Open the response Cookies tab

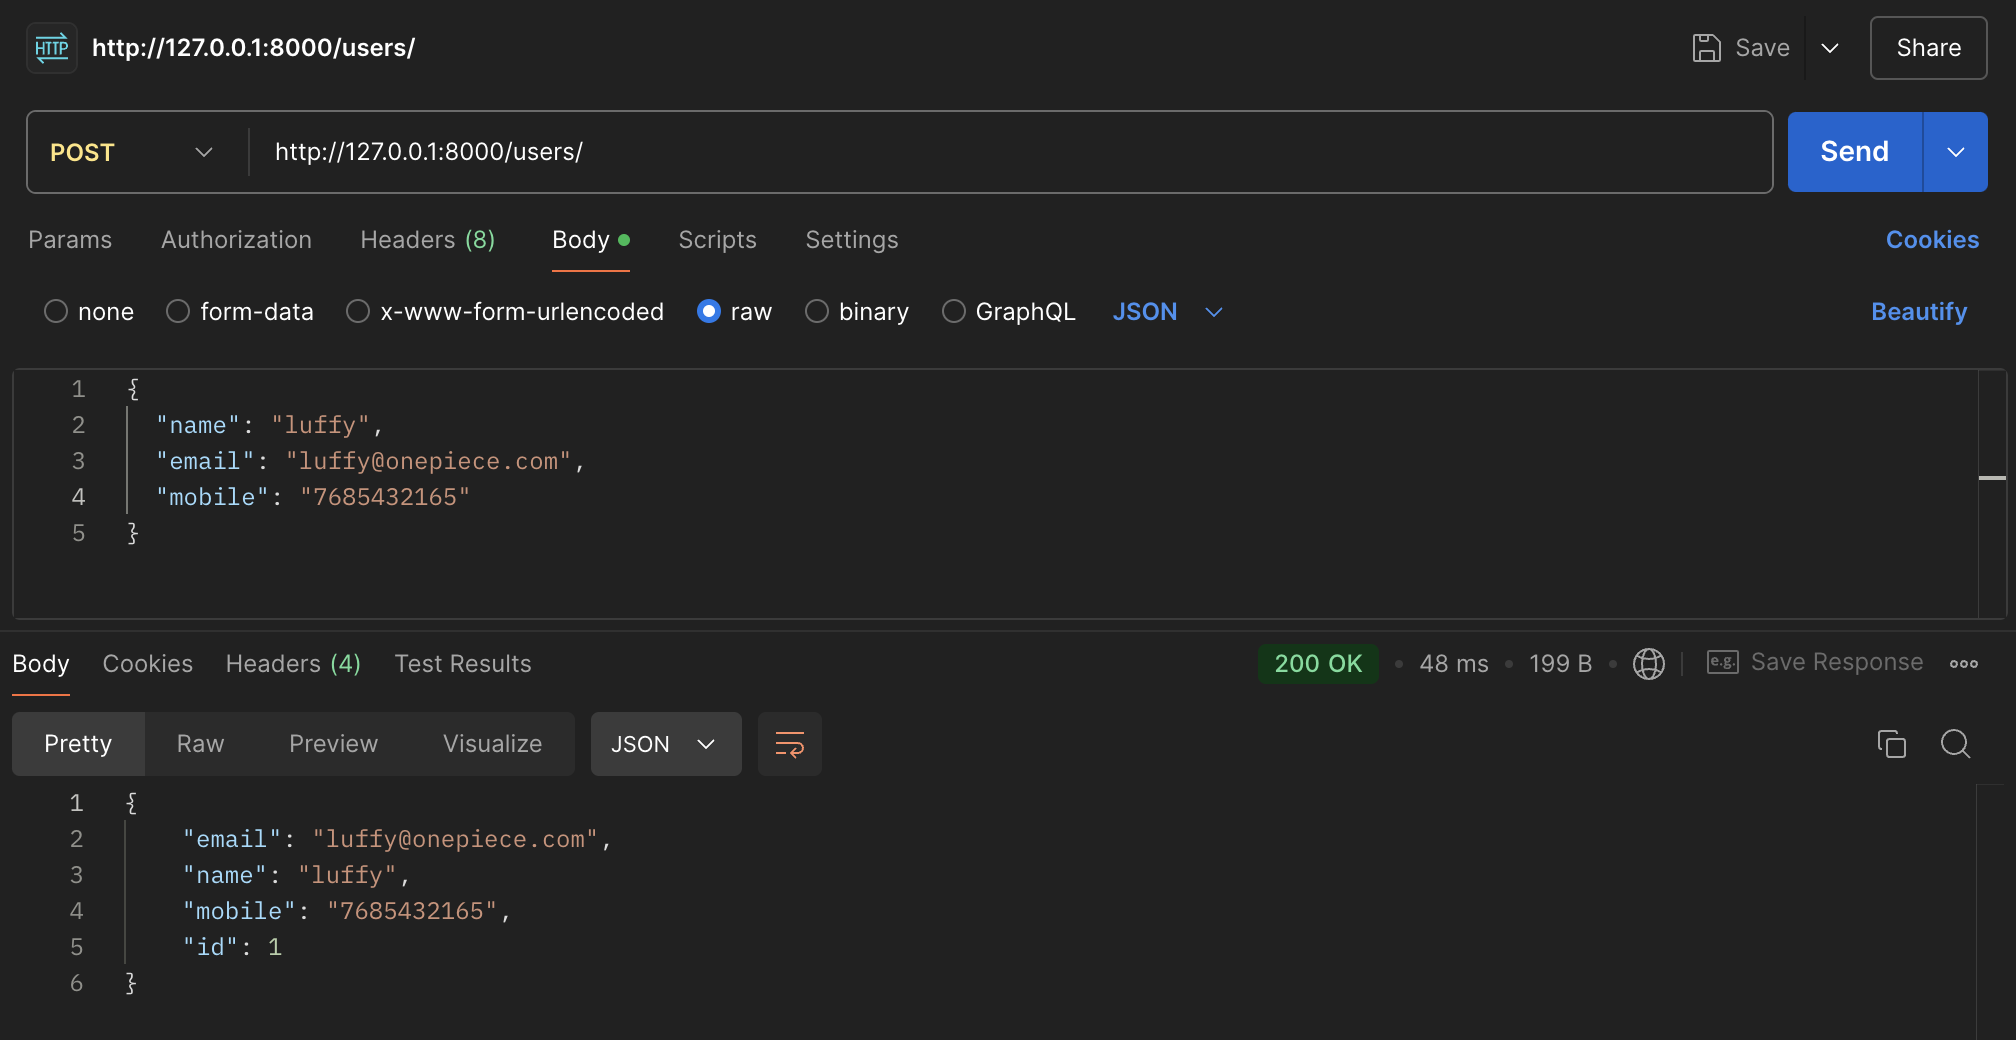coord(147,664)
